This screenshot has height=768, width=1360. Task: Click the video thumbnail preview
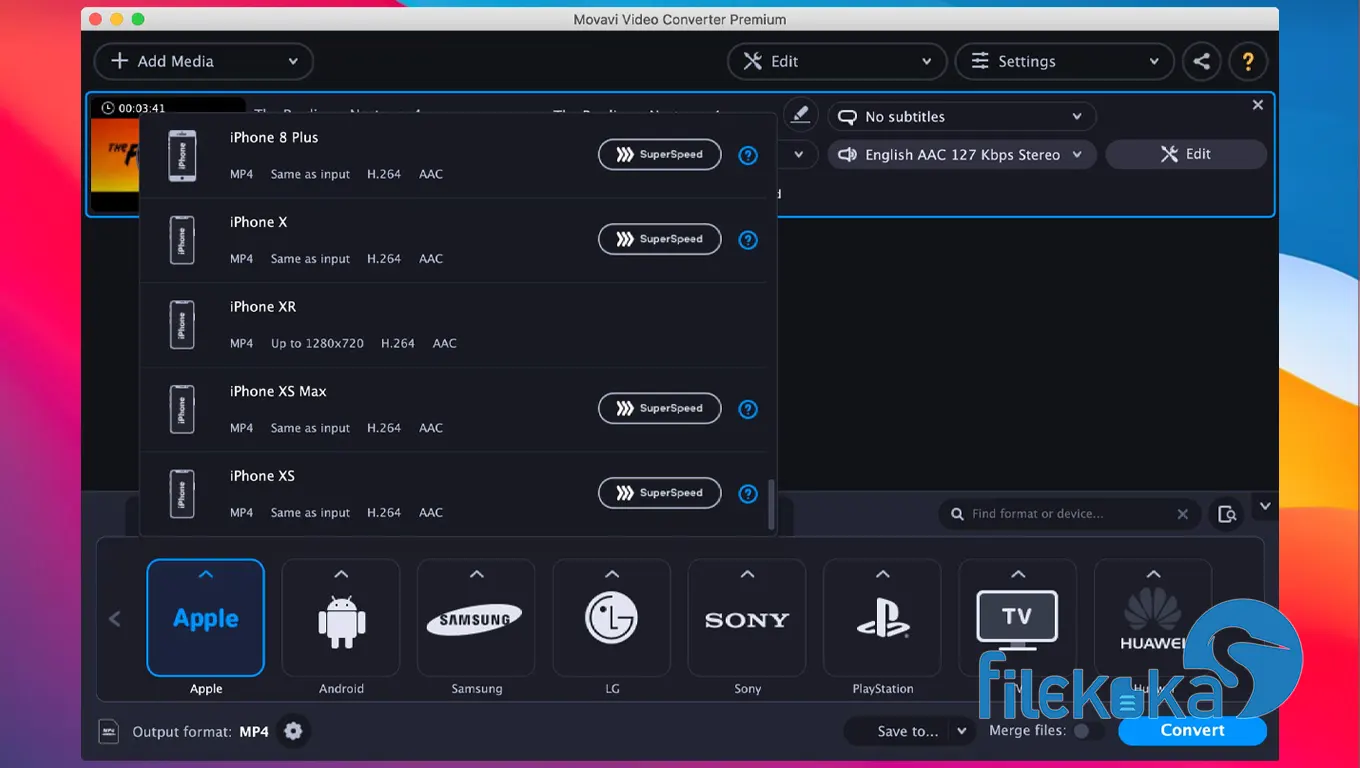click(115, 156)
